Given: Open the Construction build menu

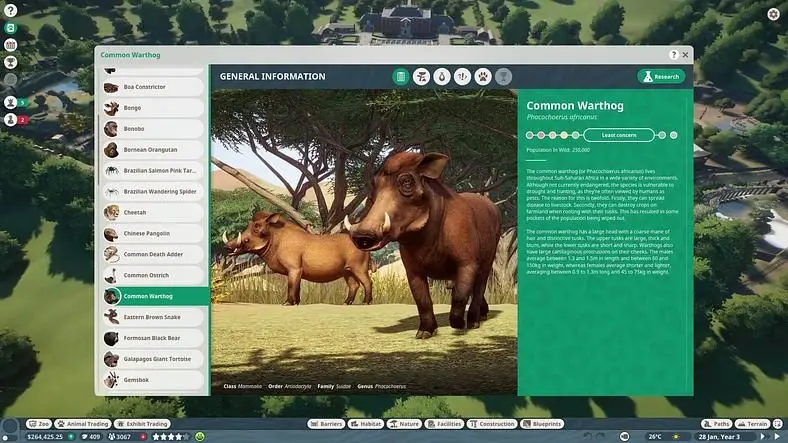Looking at the screenshot, I should pos(491,424).
